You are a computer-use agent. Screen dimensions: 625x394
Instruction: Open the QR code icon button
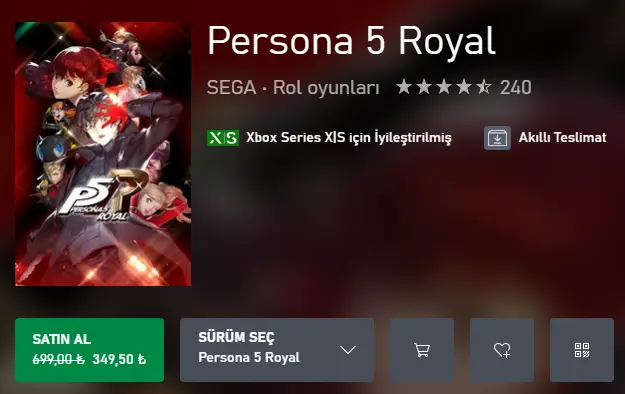pos(582,350)
